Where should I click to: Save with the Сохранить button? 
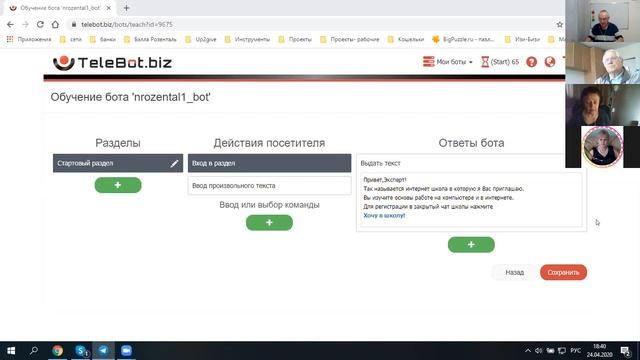[563, 272]
